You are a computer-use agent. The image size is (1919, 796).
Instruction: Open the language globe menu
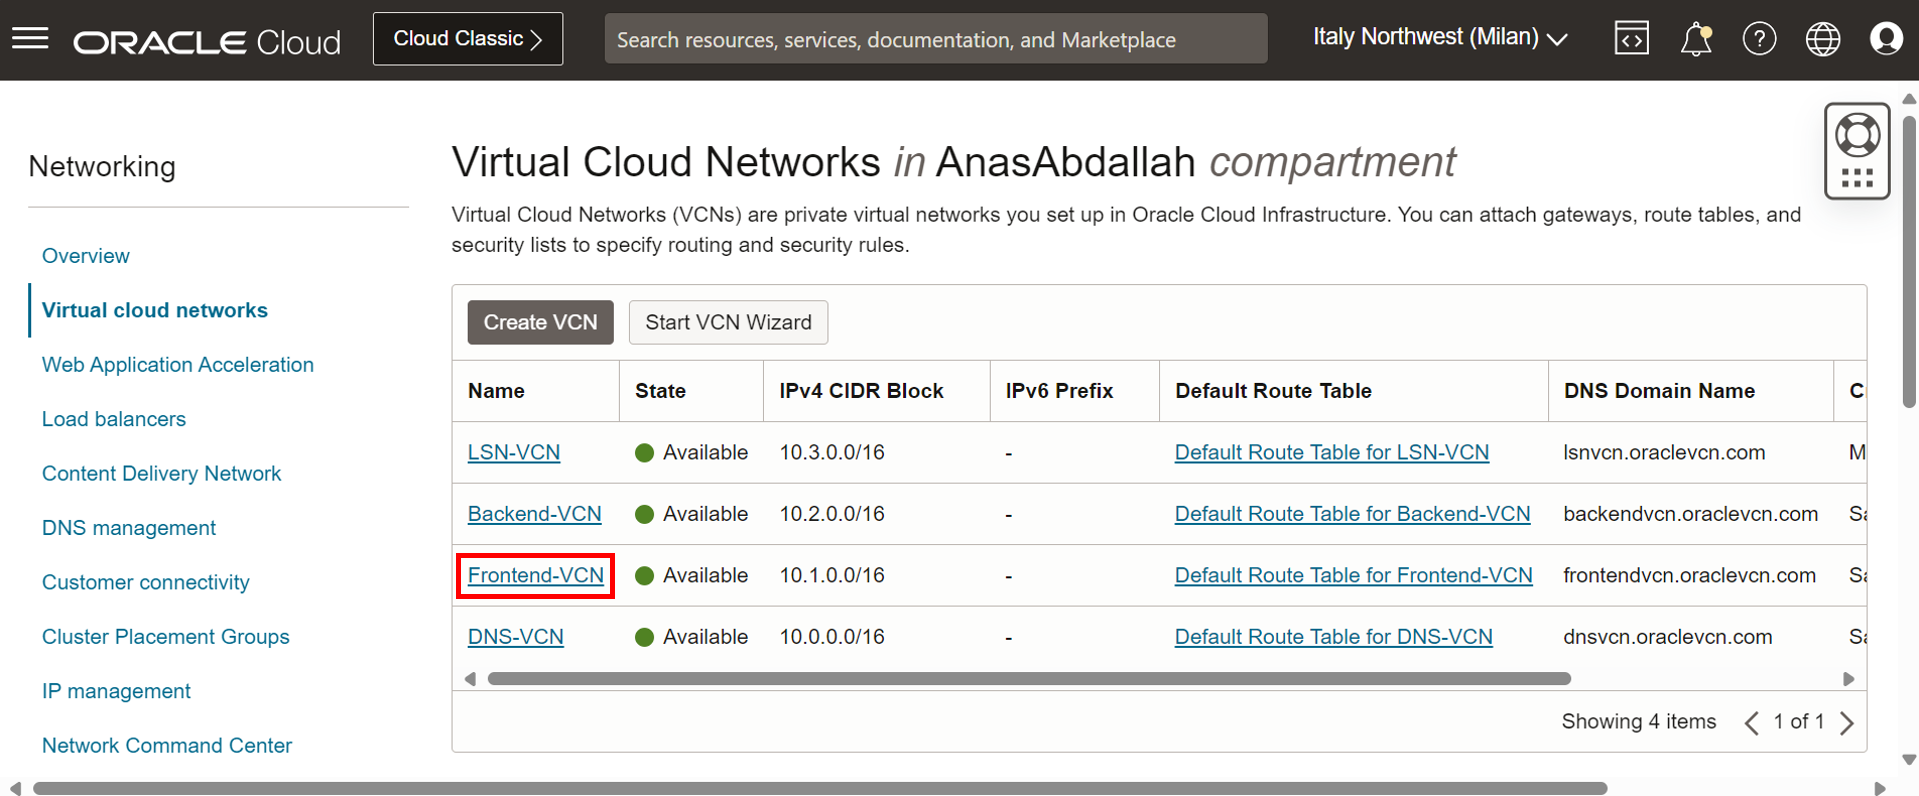1823,39
